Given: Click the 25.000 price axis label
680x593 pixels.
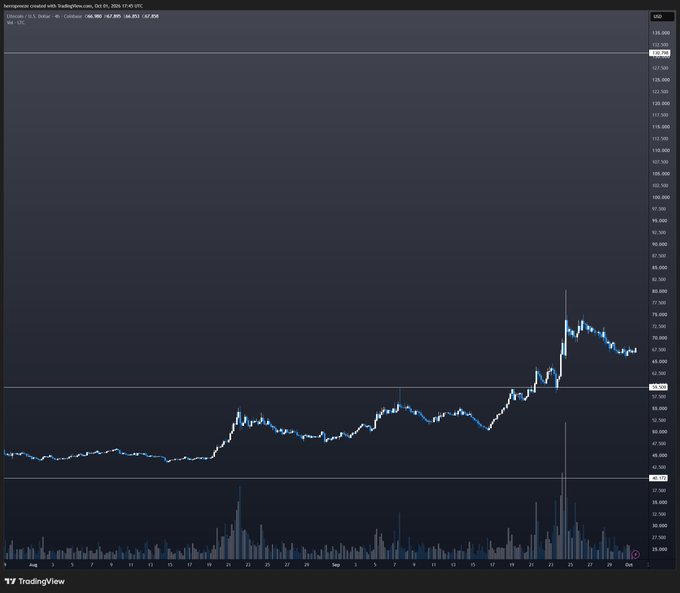Looking at the screenshot, I should coord(660,549).
